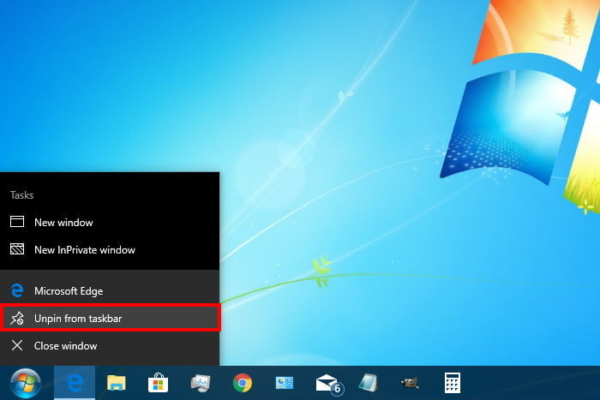Open GIMP from the taskbar

tap(410, 383)
